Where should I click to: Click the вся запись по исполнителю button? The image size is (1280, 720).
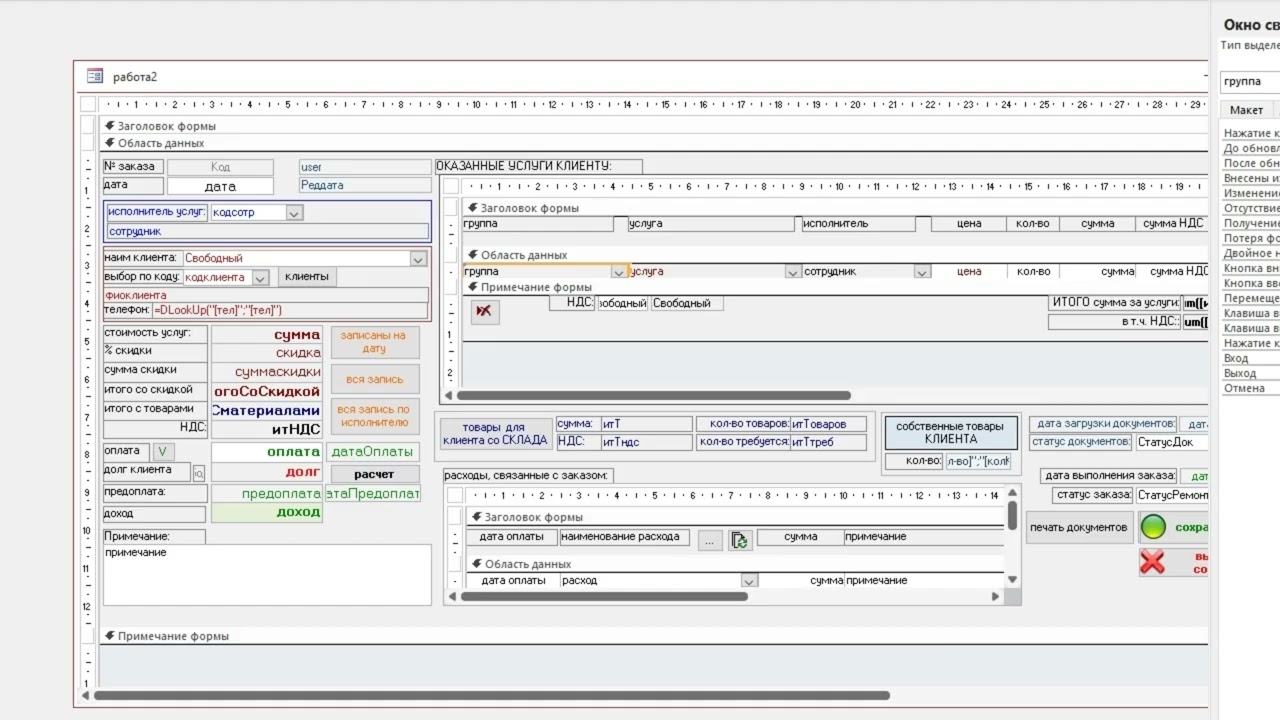pyautogui.click(x=374, y=416)
